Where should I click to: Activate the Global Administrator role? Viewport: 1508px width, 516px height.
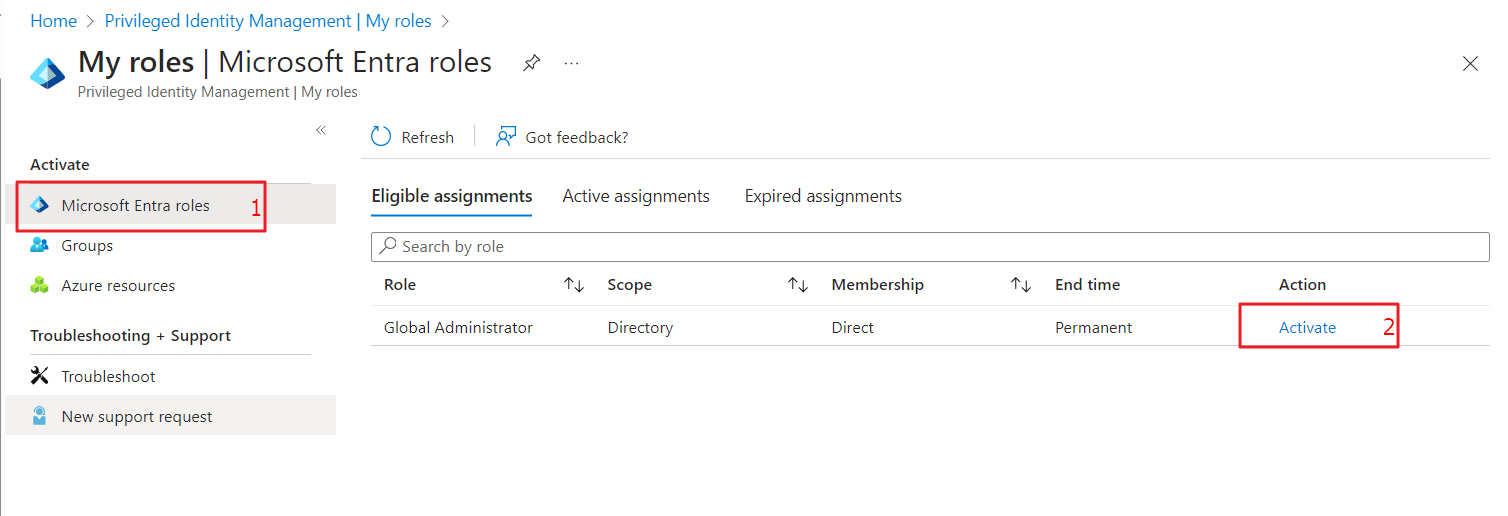click(1307, 327)
